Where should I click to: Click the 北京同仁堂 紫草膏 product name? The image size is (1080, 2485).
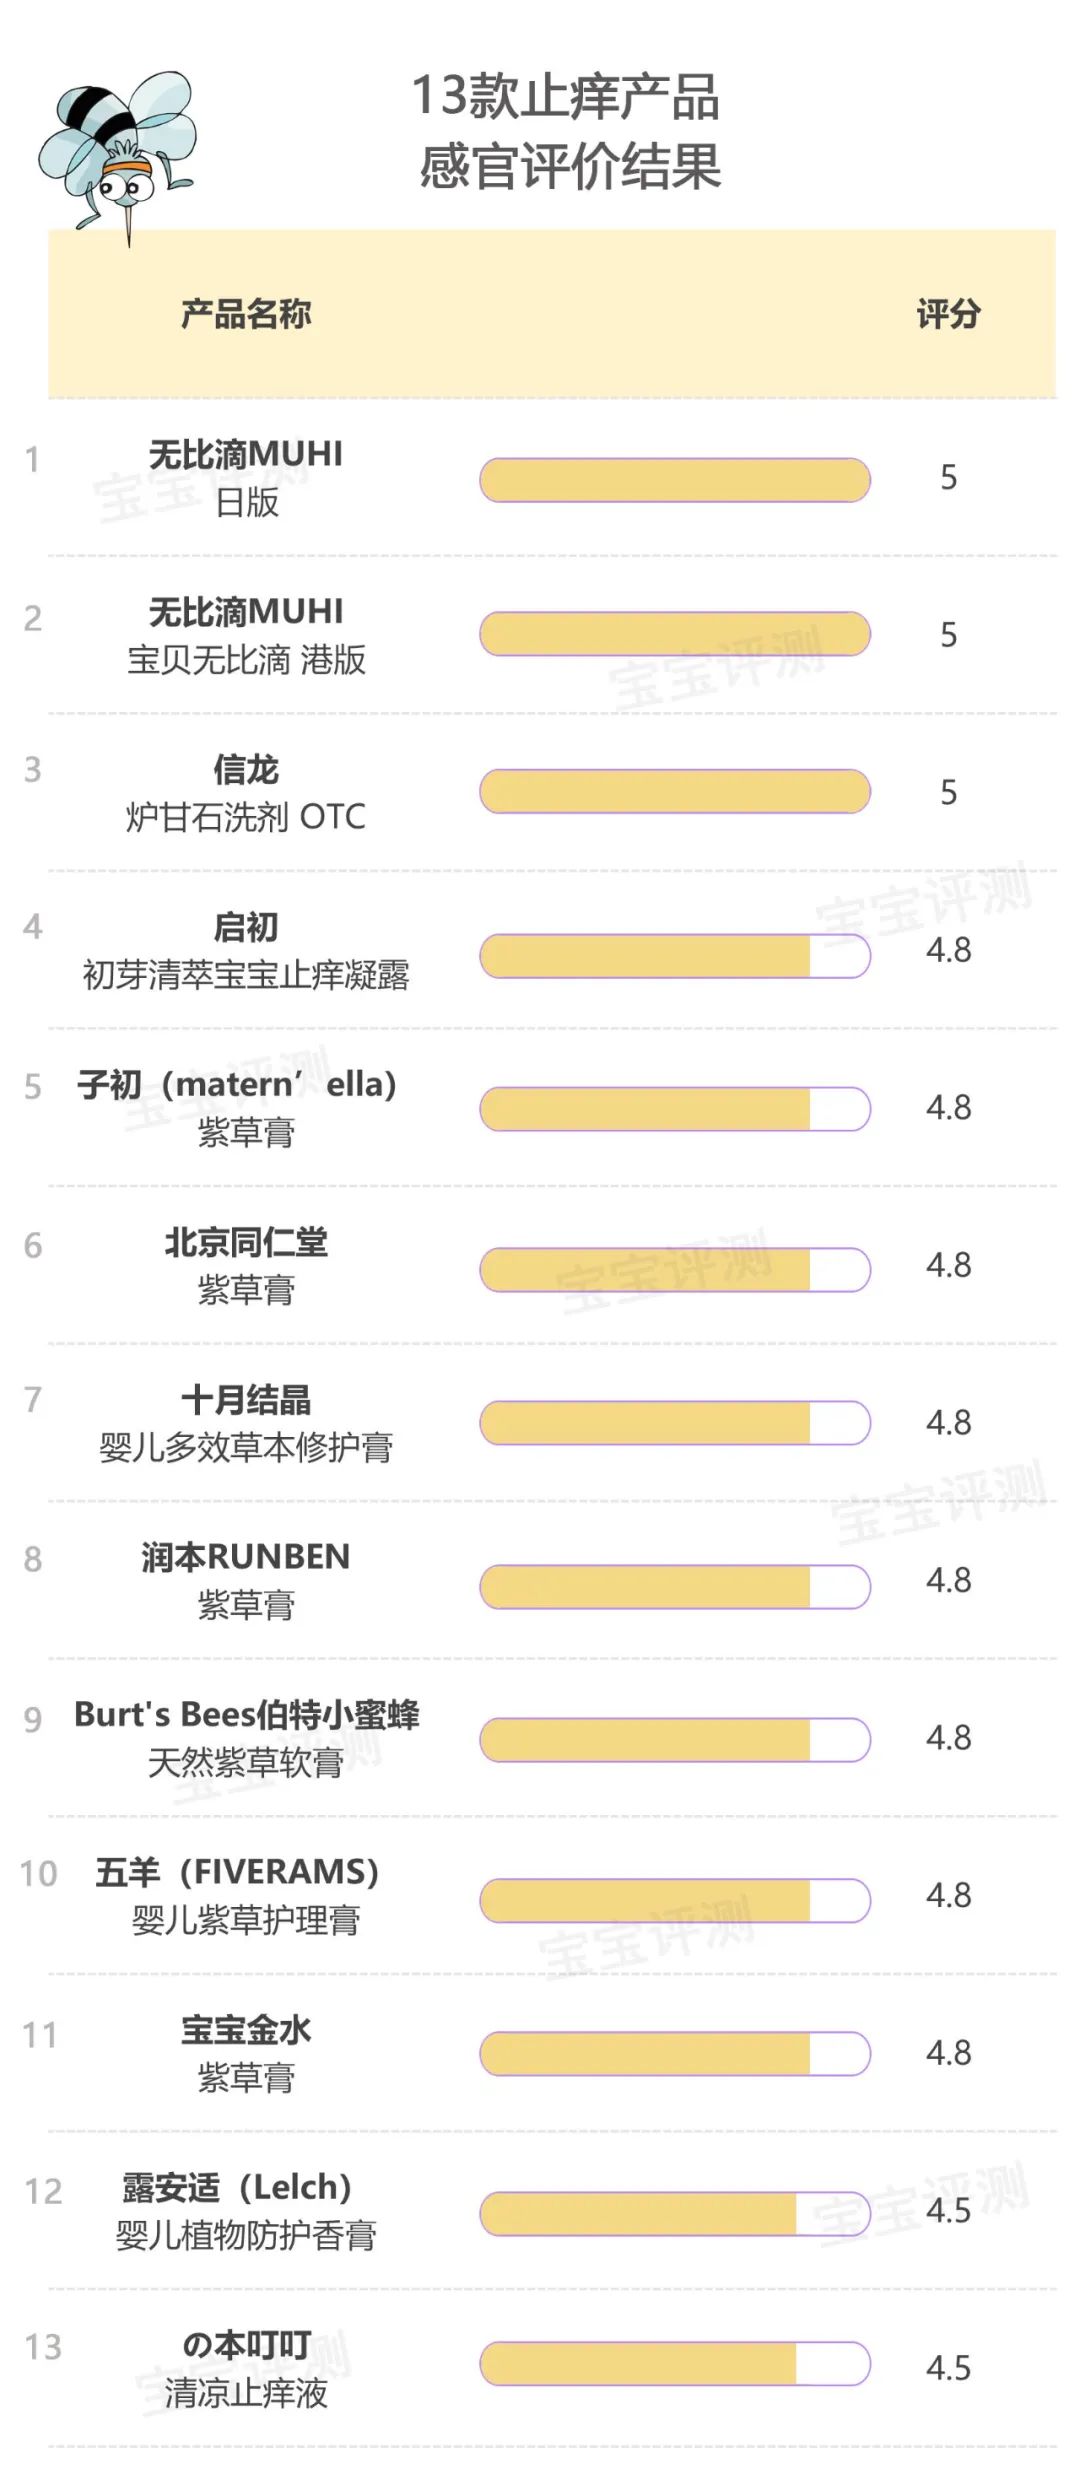(246, 1265)
